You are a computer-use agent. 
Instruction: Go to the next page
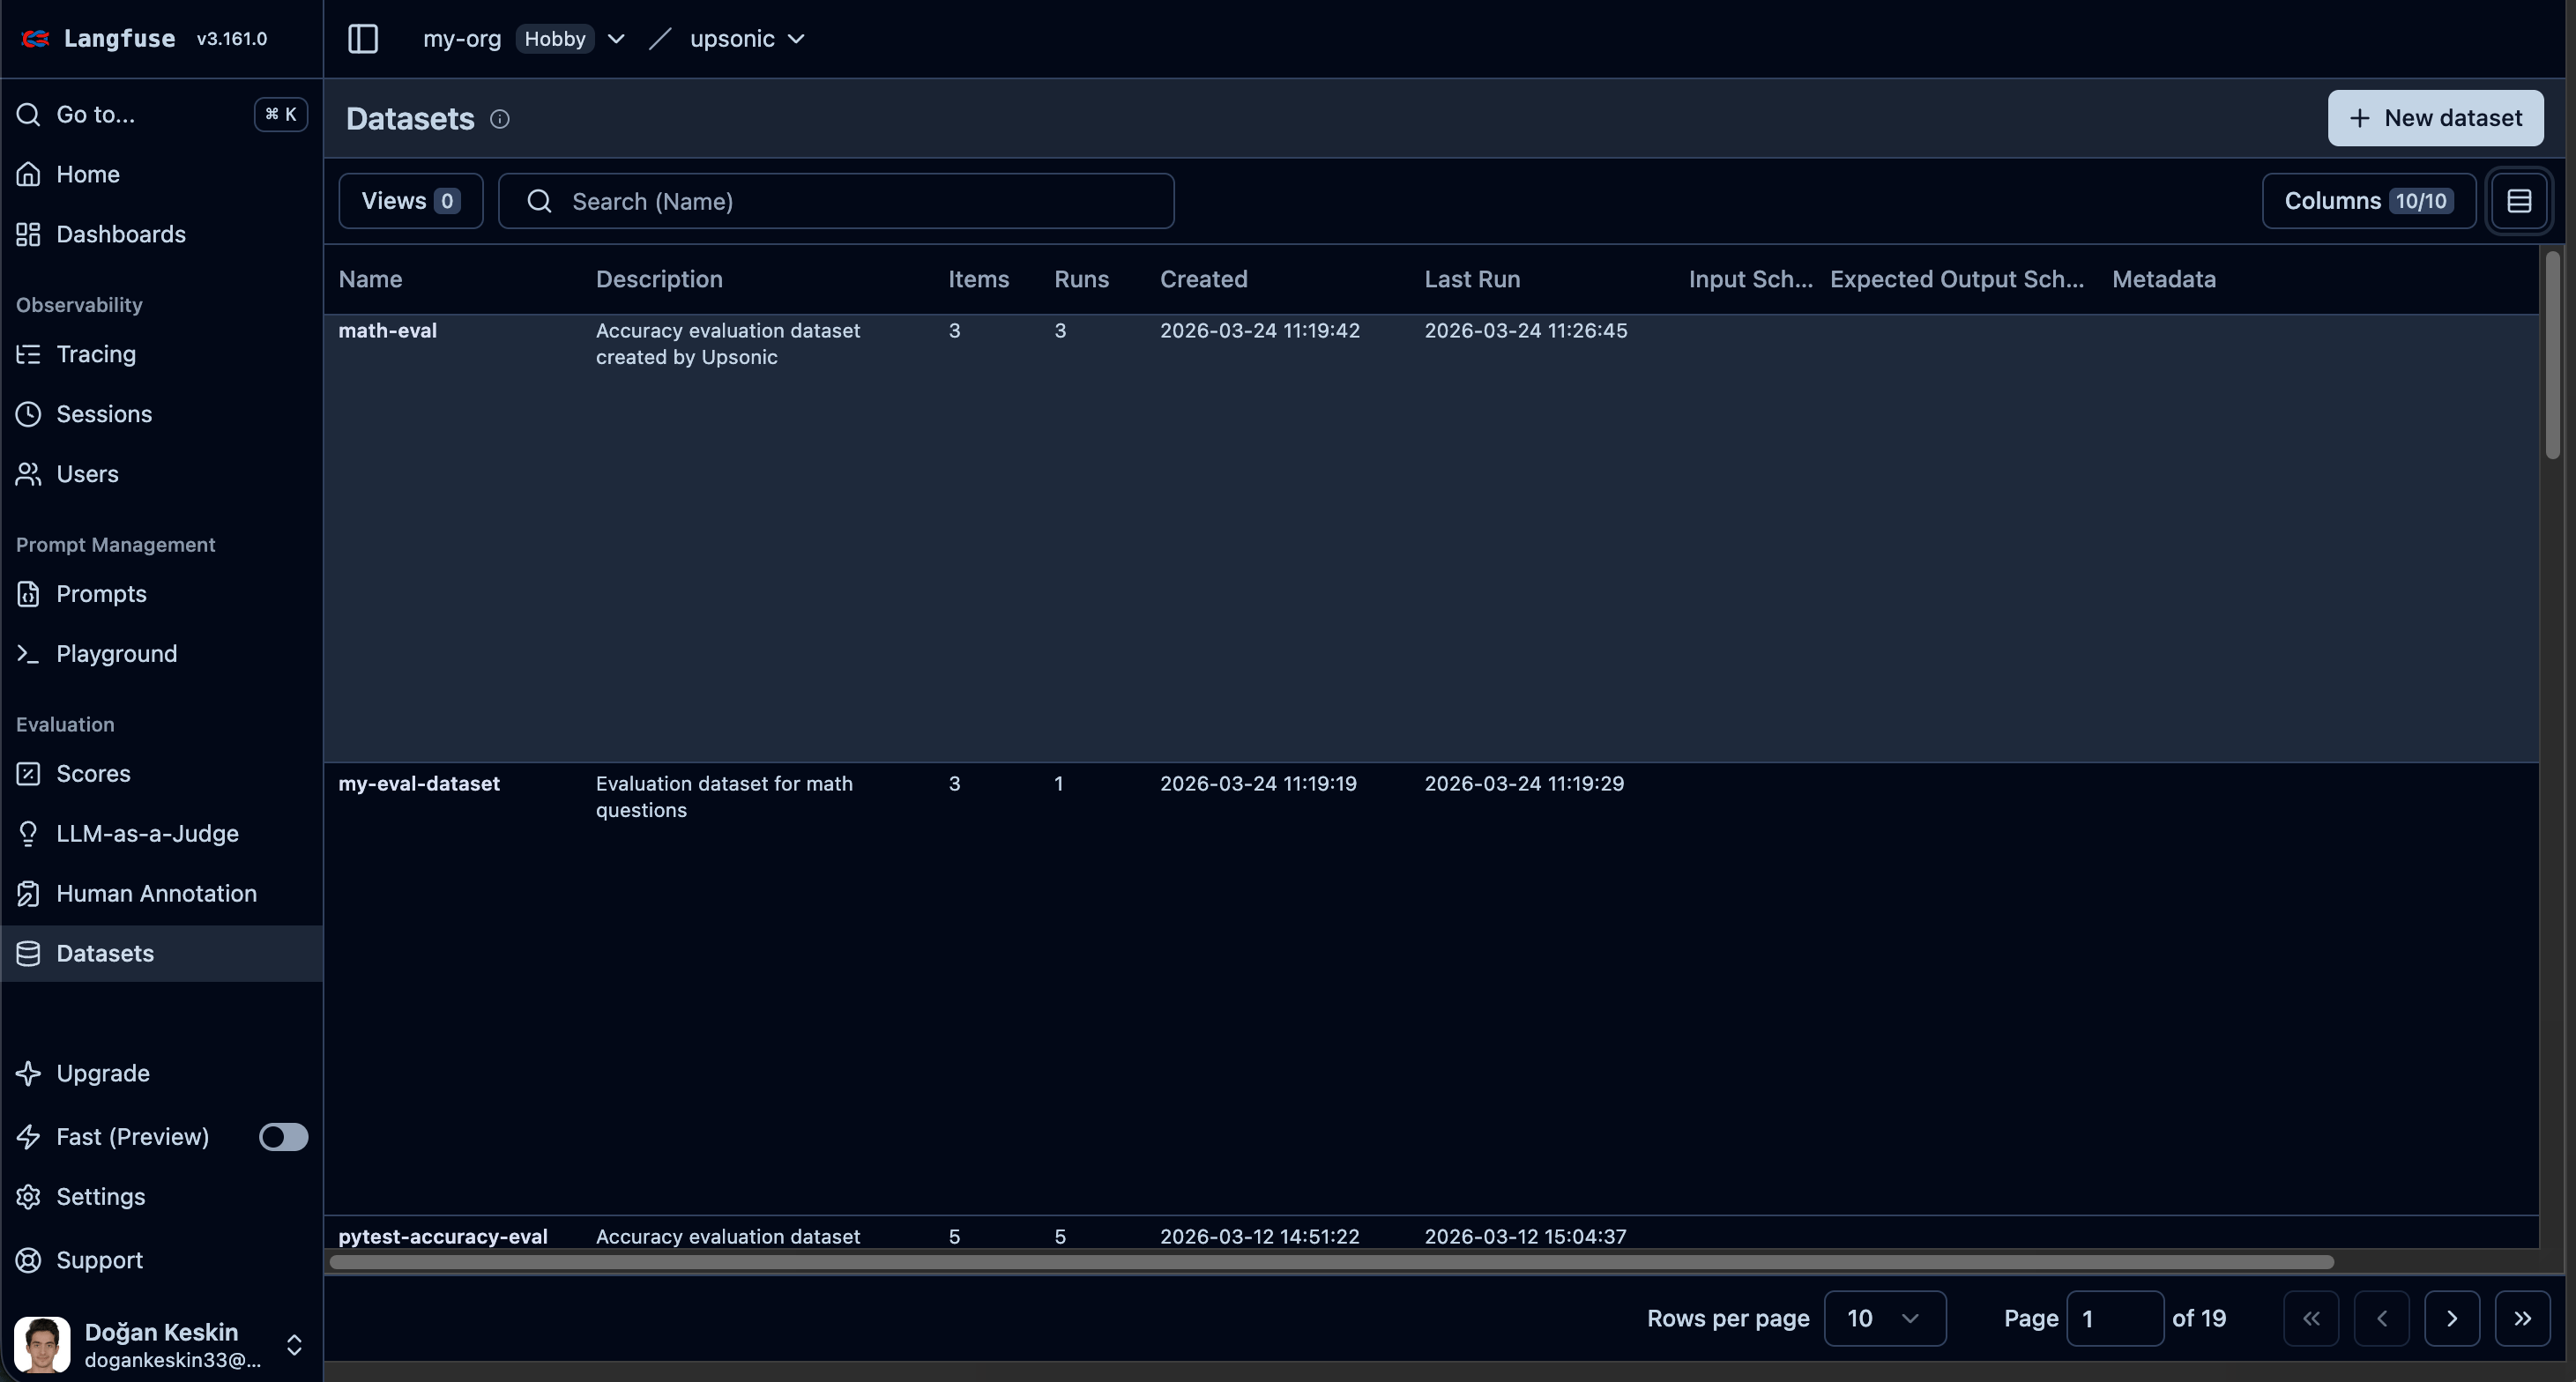pos(2452,1318)
